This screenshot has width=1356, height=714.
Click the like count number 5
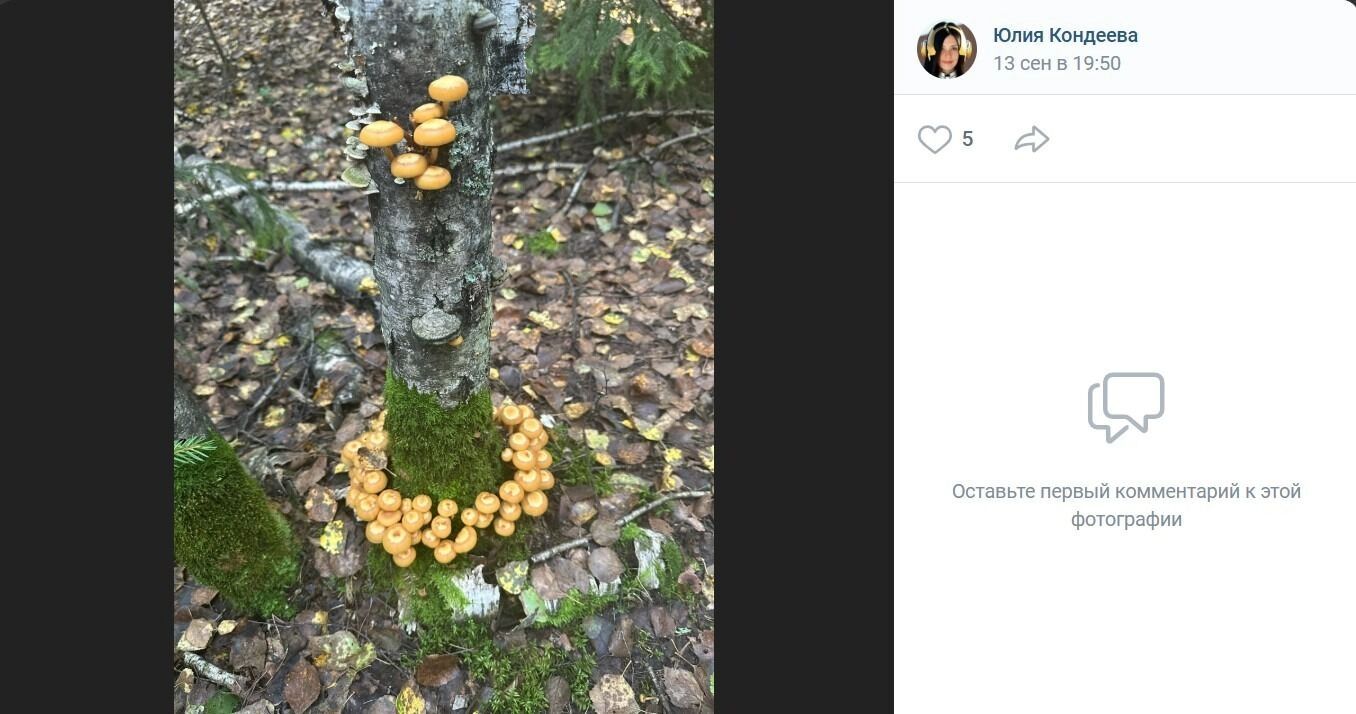point(967,139)
